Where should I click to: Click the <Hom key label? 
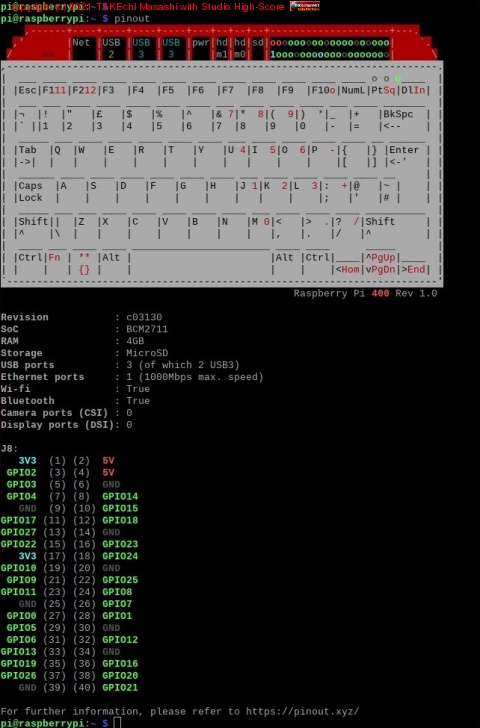click(x=347, y=269)
